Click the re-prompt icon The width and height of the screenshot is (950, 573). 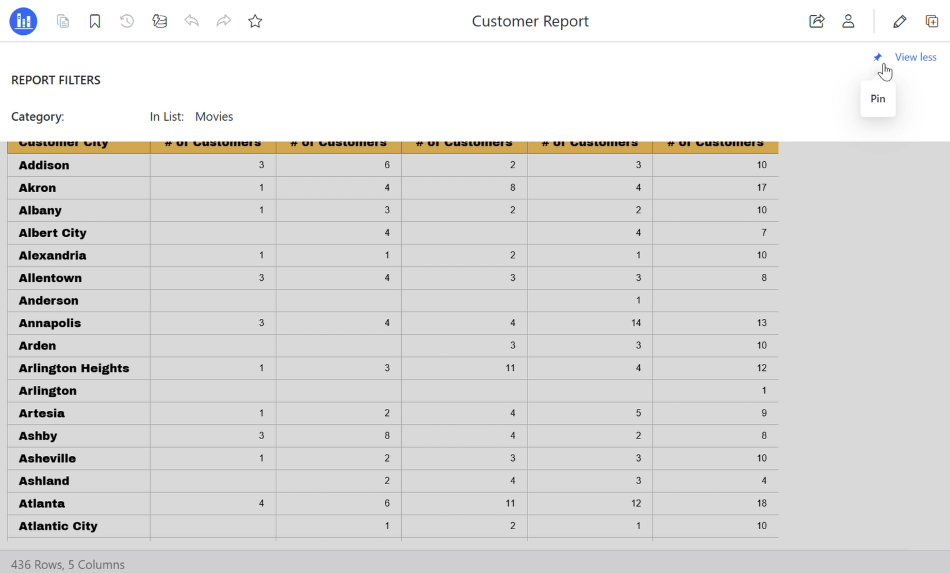pyautogui.click(x=159, y=21)
